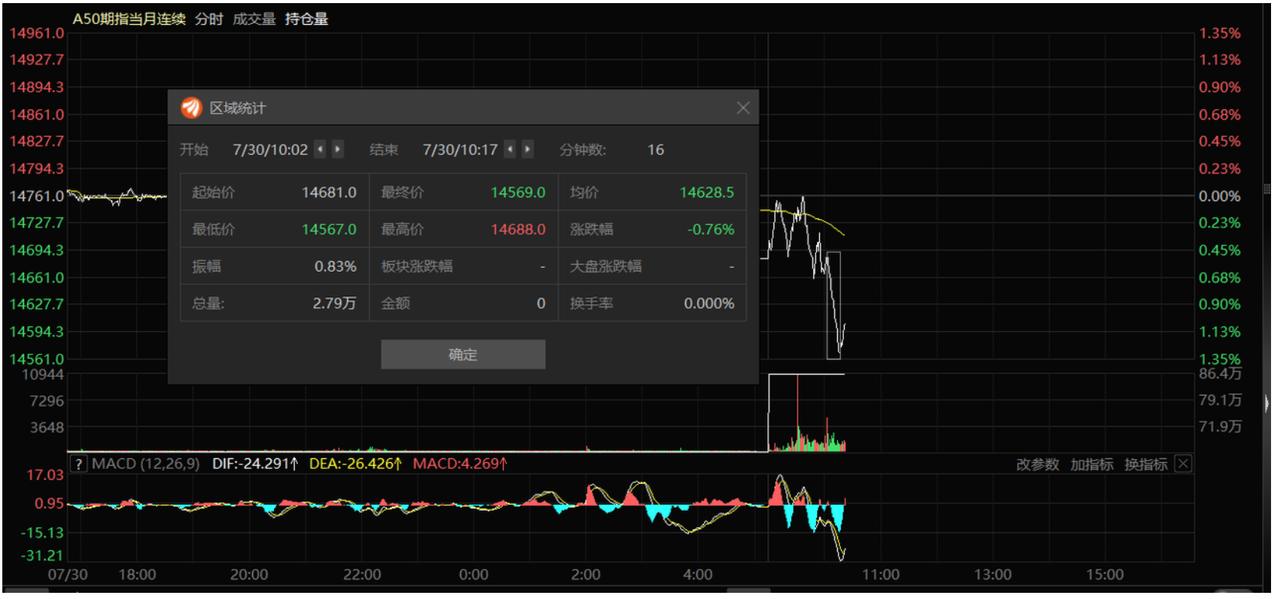Click the 分钟数 value 16
This screenshot has height=599, width=1278.
(x=655, y=149)
